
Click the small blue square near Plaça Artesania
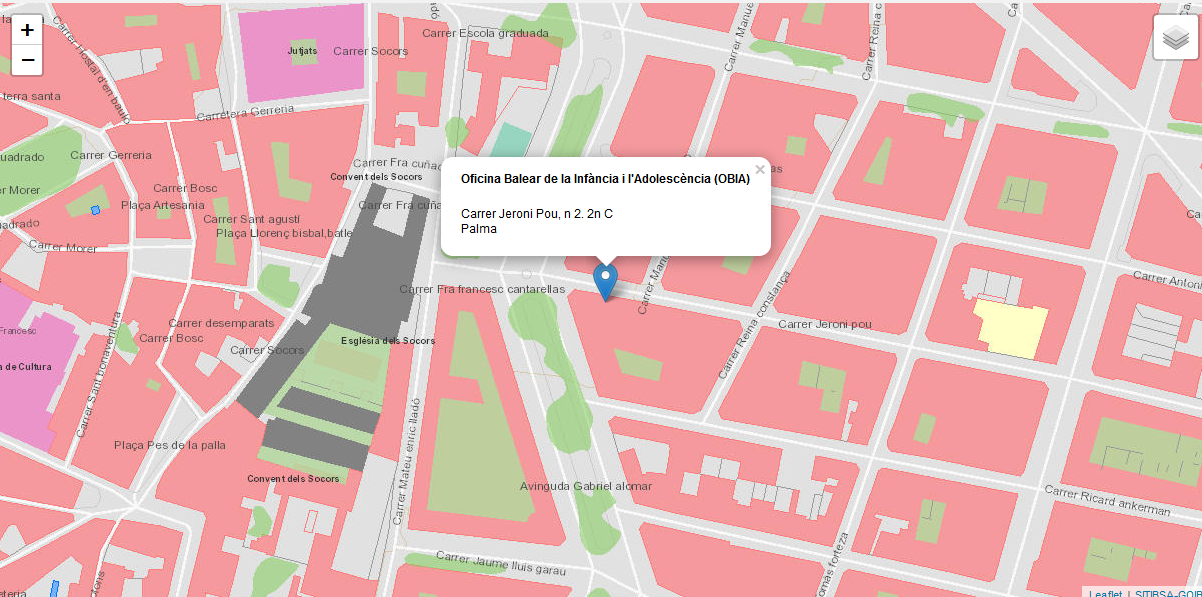pos(96,210)
